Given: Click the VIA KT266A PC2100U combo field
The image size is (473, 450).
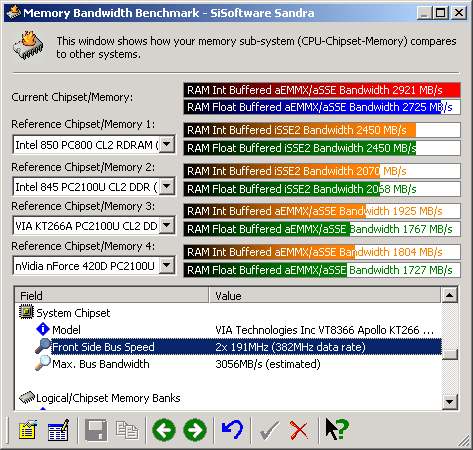Looking at the screenshot, I should (x=94, y=226).
